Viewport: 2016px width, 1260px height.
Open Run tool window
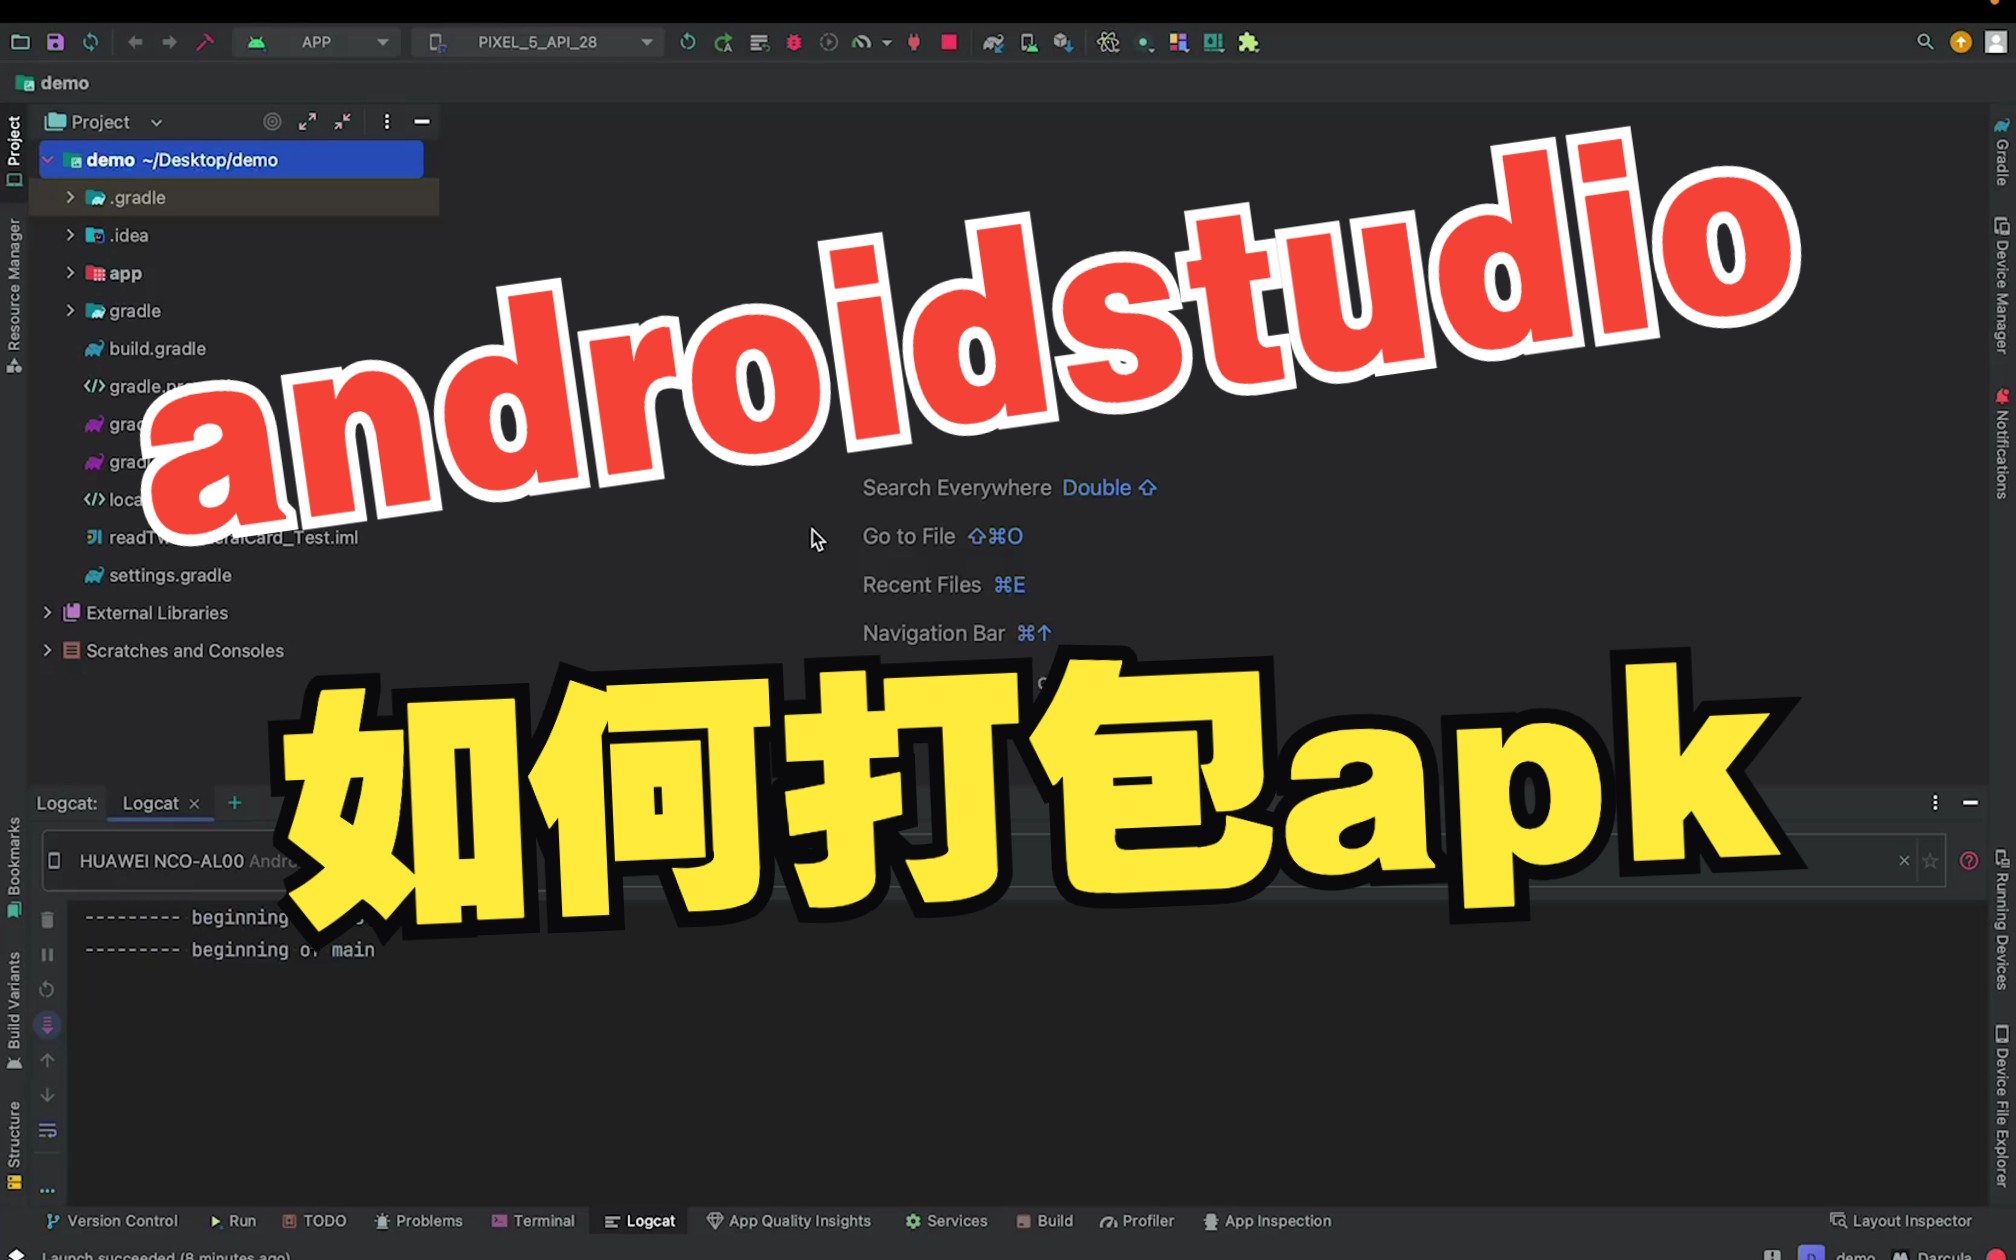[x=233, y=1221]
